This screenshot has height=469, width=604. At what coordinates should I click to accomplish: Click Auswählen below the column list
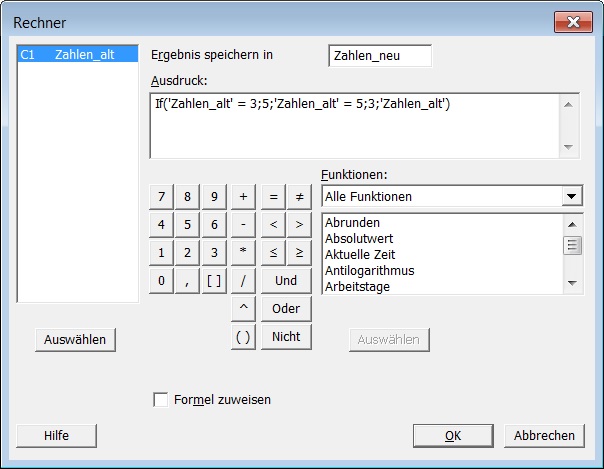[76, 340]
